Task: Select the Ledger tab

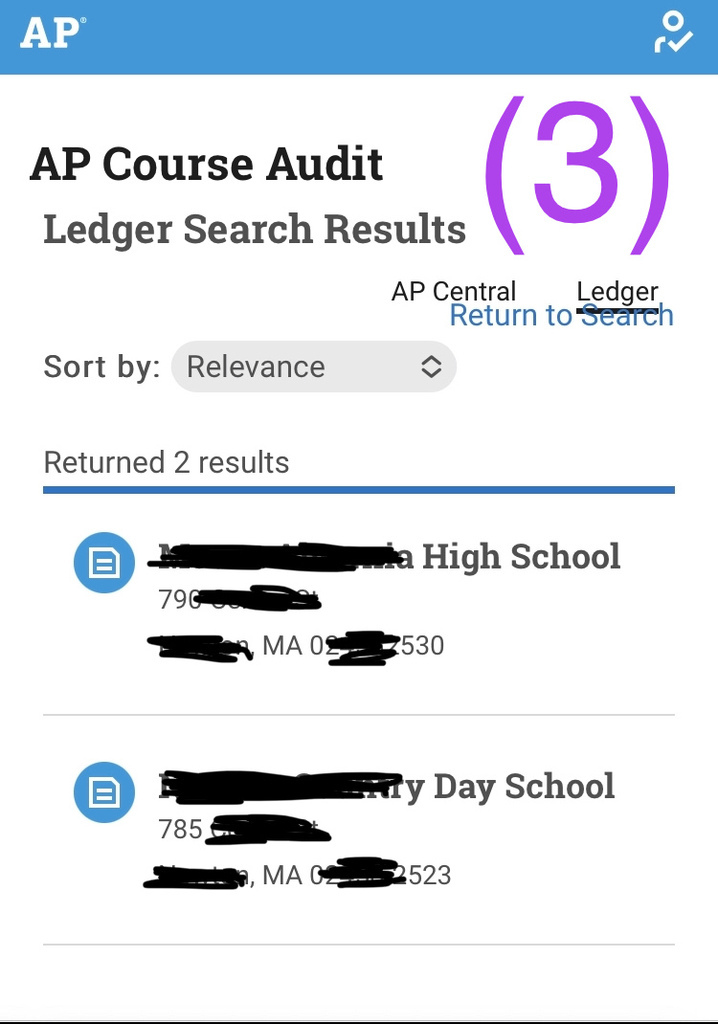Action: tap(617, 292)
